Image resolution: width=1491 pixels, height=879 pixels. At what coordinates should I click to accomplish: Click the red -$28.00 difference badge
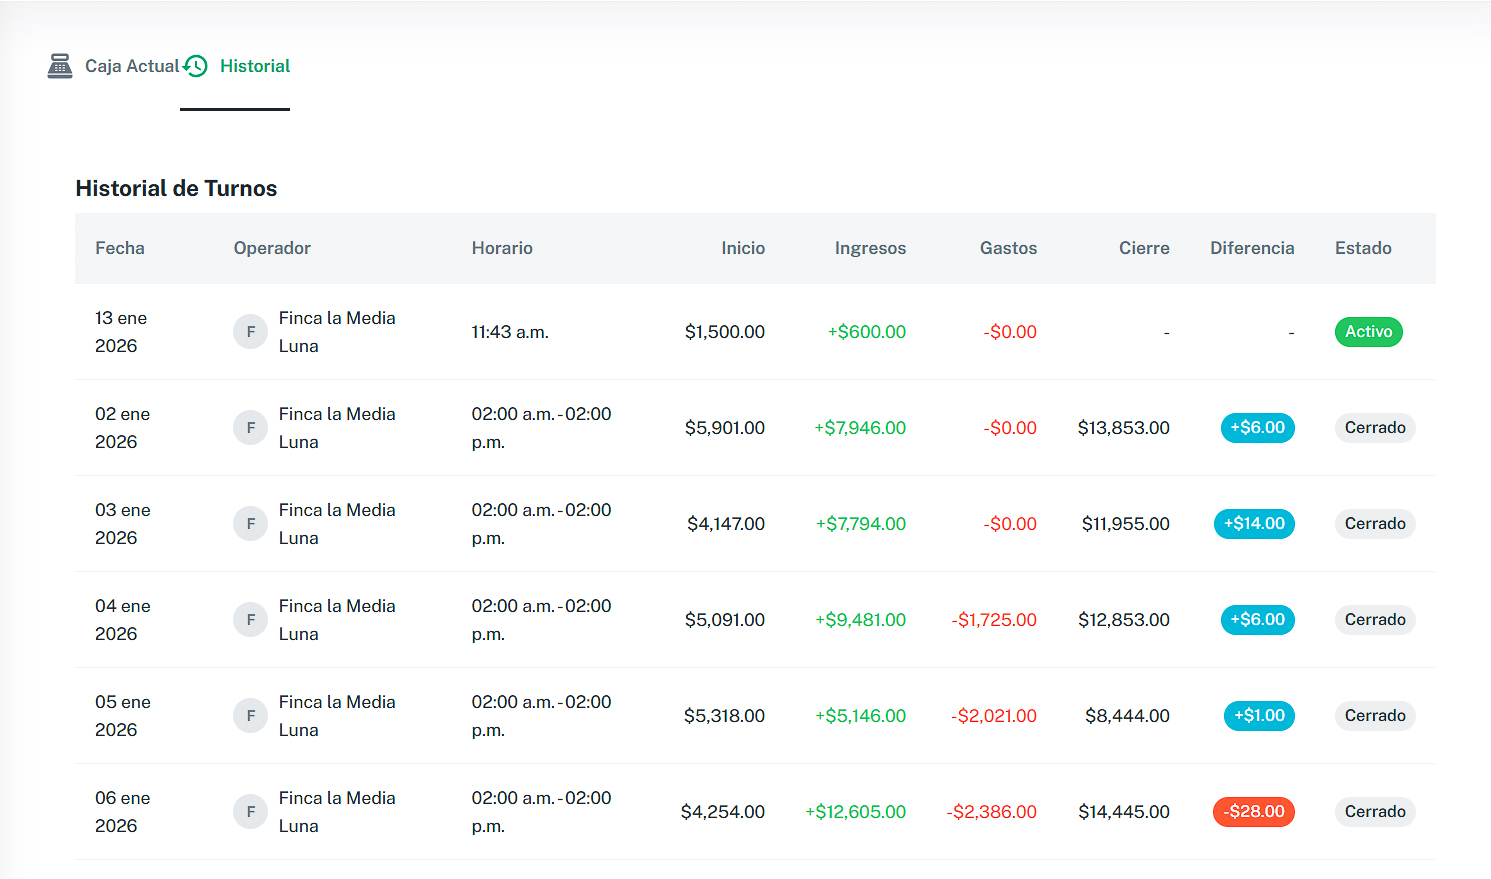pos(1253,812)
